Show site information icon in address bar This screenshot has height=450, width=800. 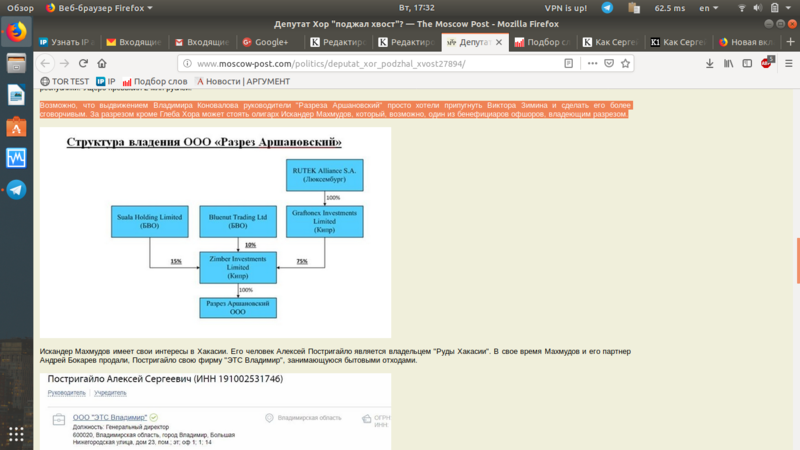187,63
